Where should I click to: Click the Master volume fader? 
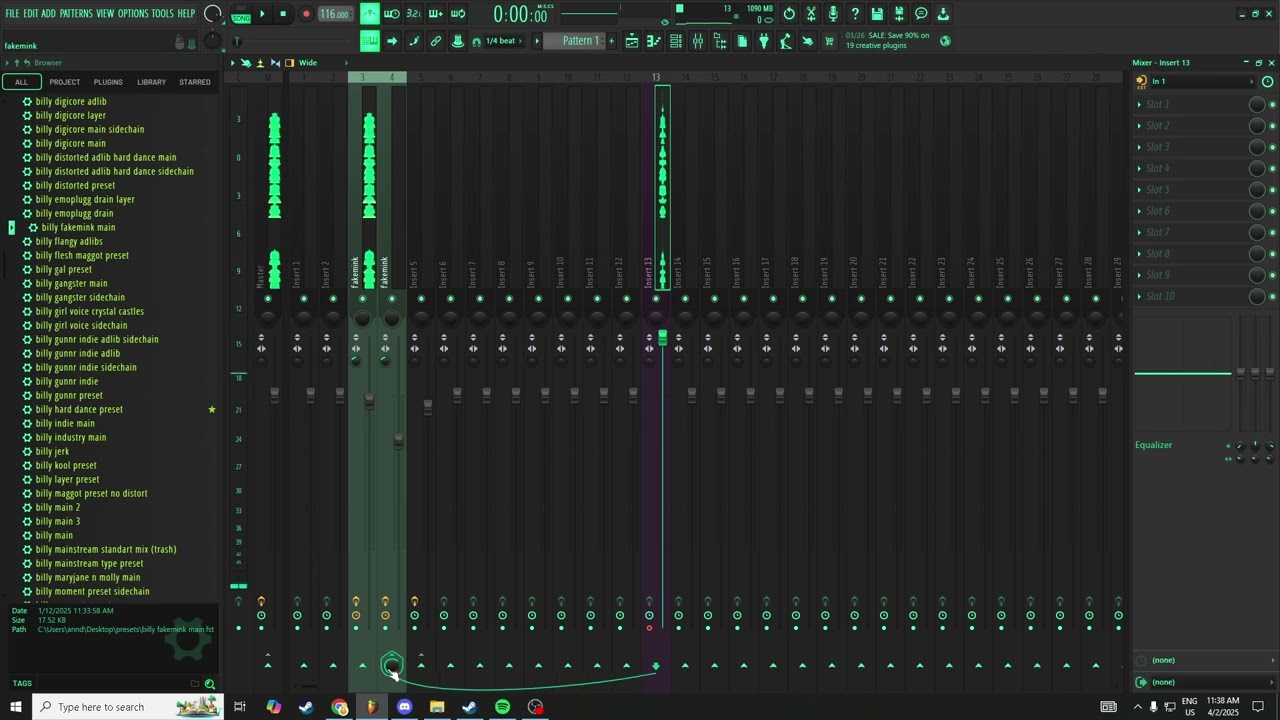tap(275, 396)
